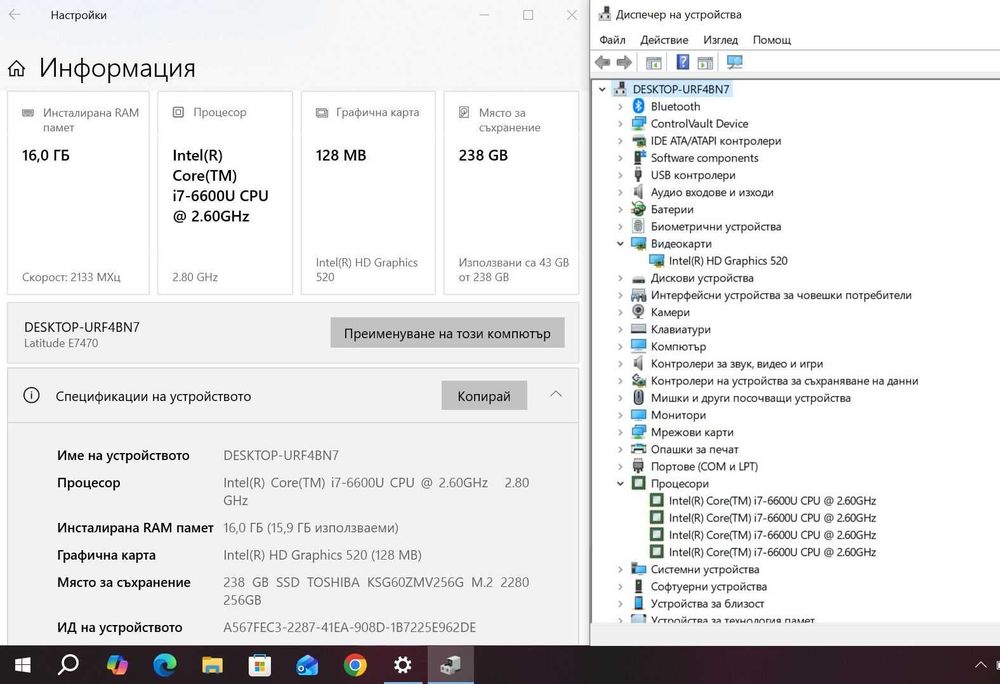
Task: Expand the Bluetooth category
Action: [620, 106]
